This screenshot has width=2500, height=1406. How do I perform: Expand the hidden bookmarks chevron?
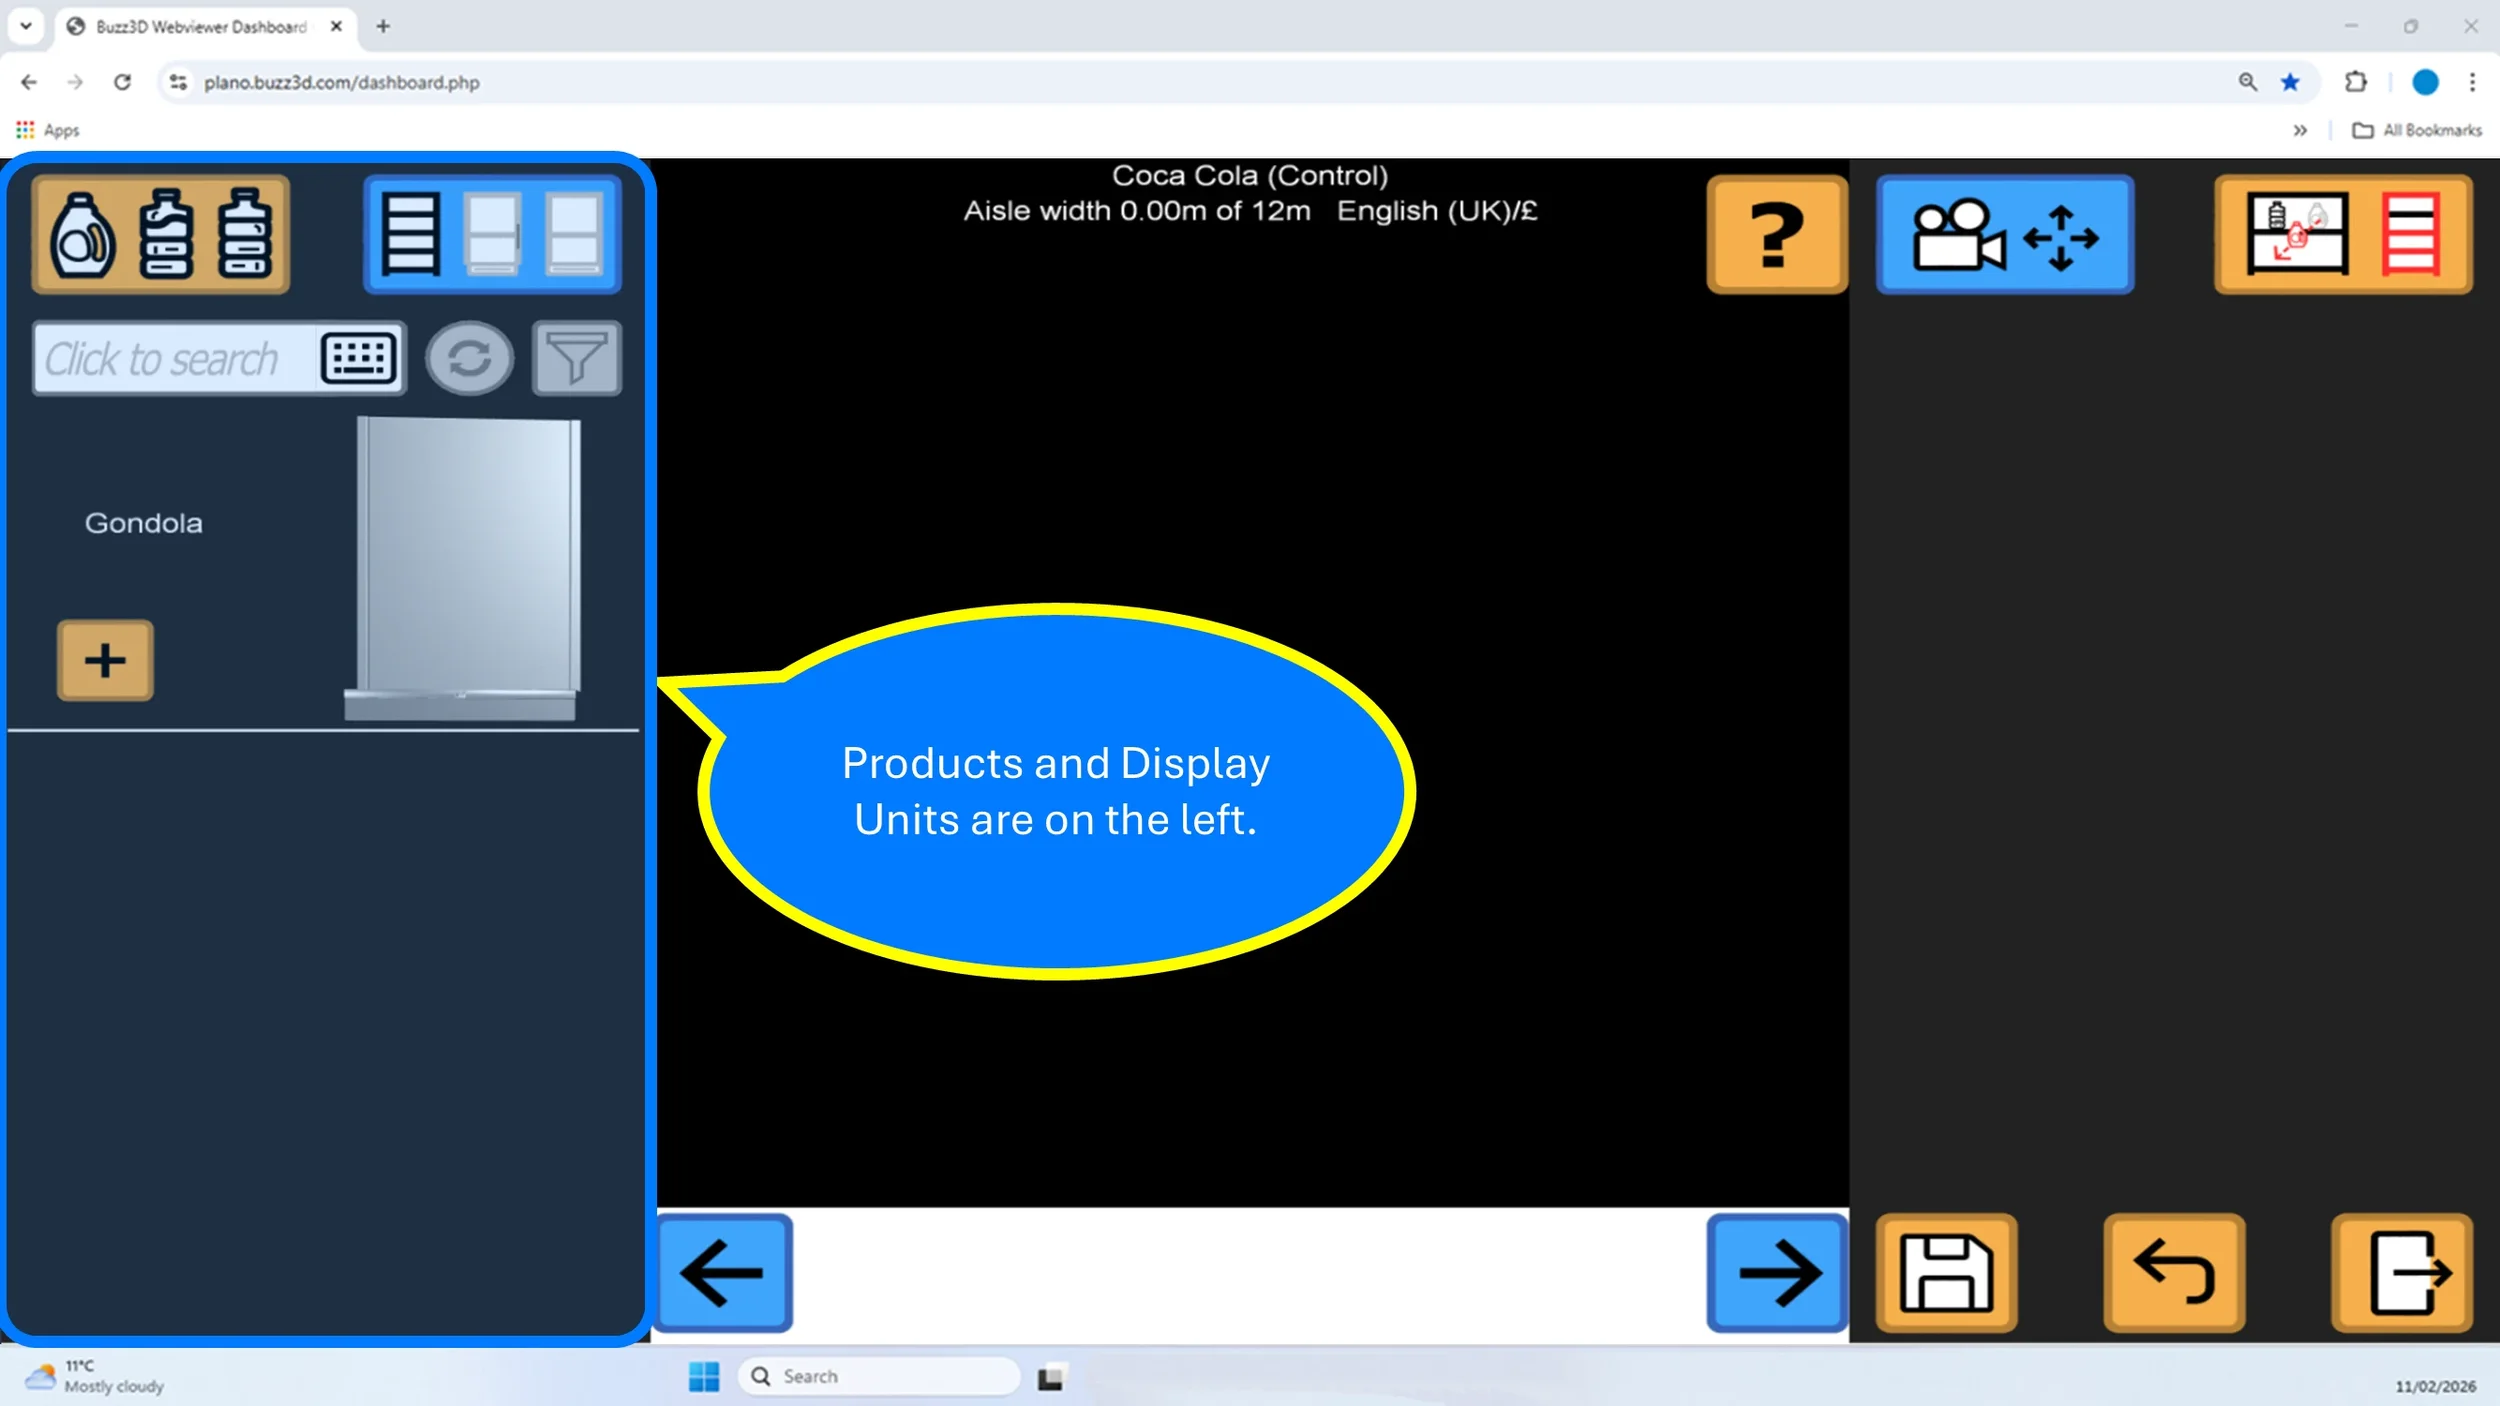click(2300, 130)
